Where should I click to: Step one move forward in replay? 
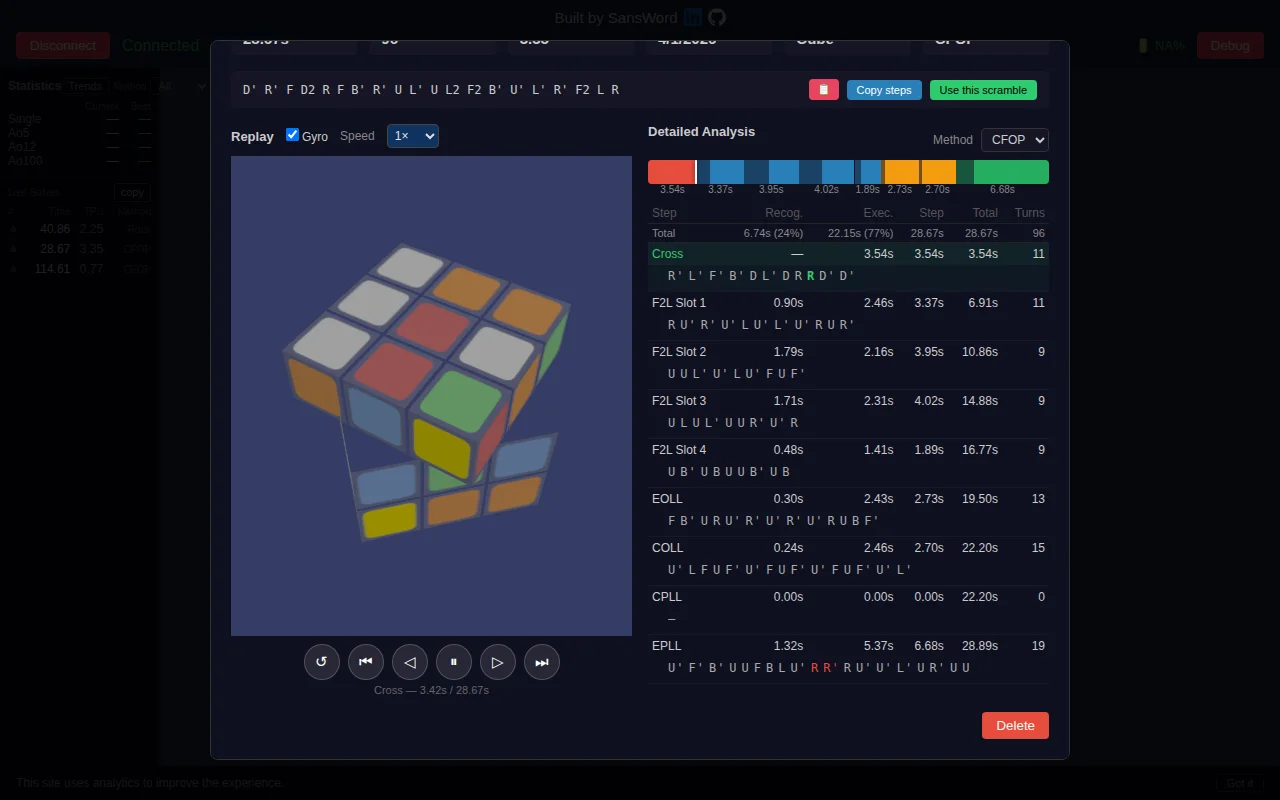(497, 662)
